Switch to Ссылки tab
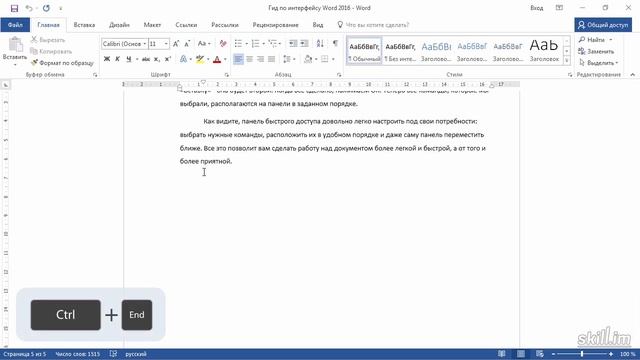Screen dimensions: 640x360 tap(186, 25)
